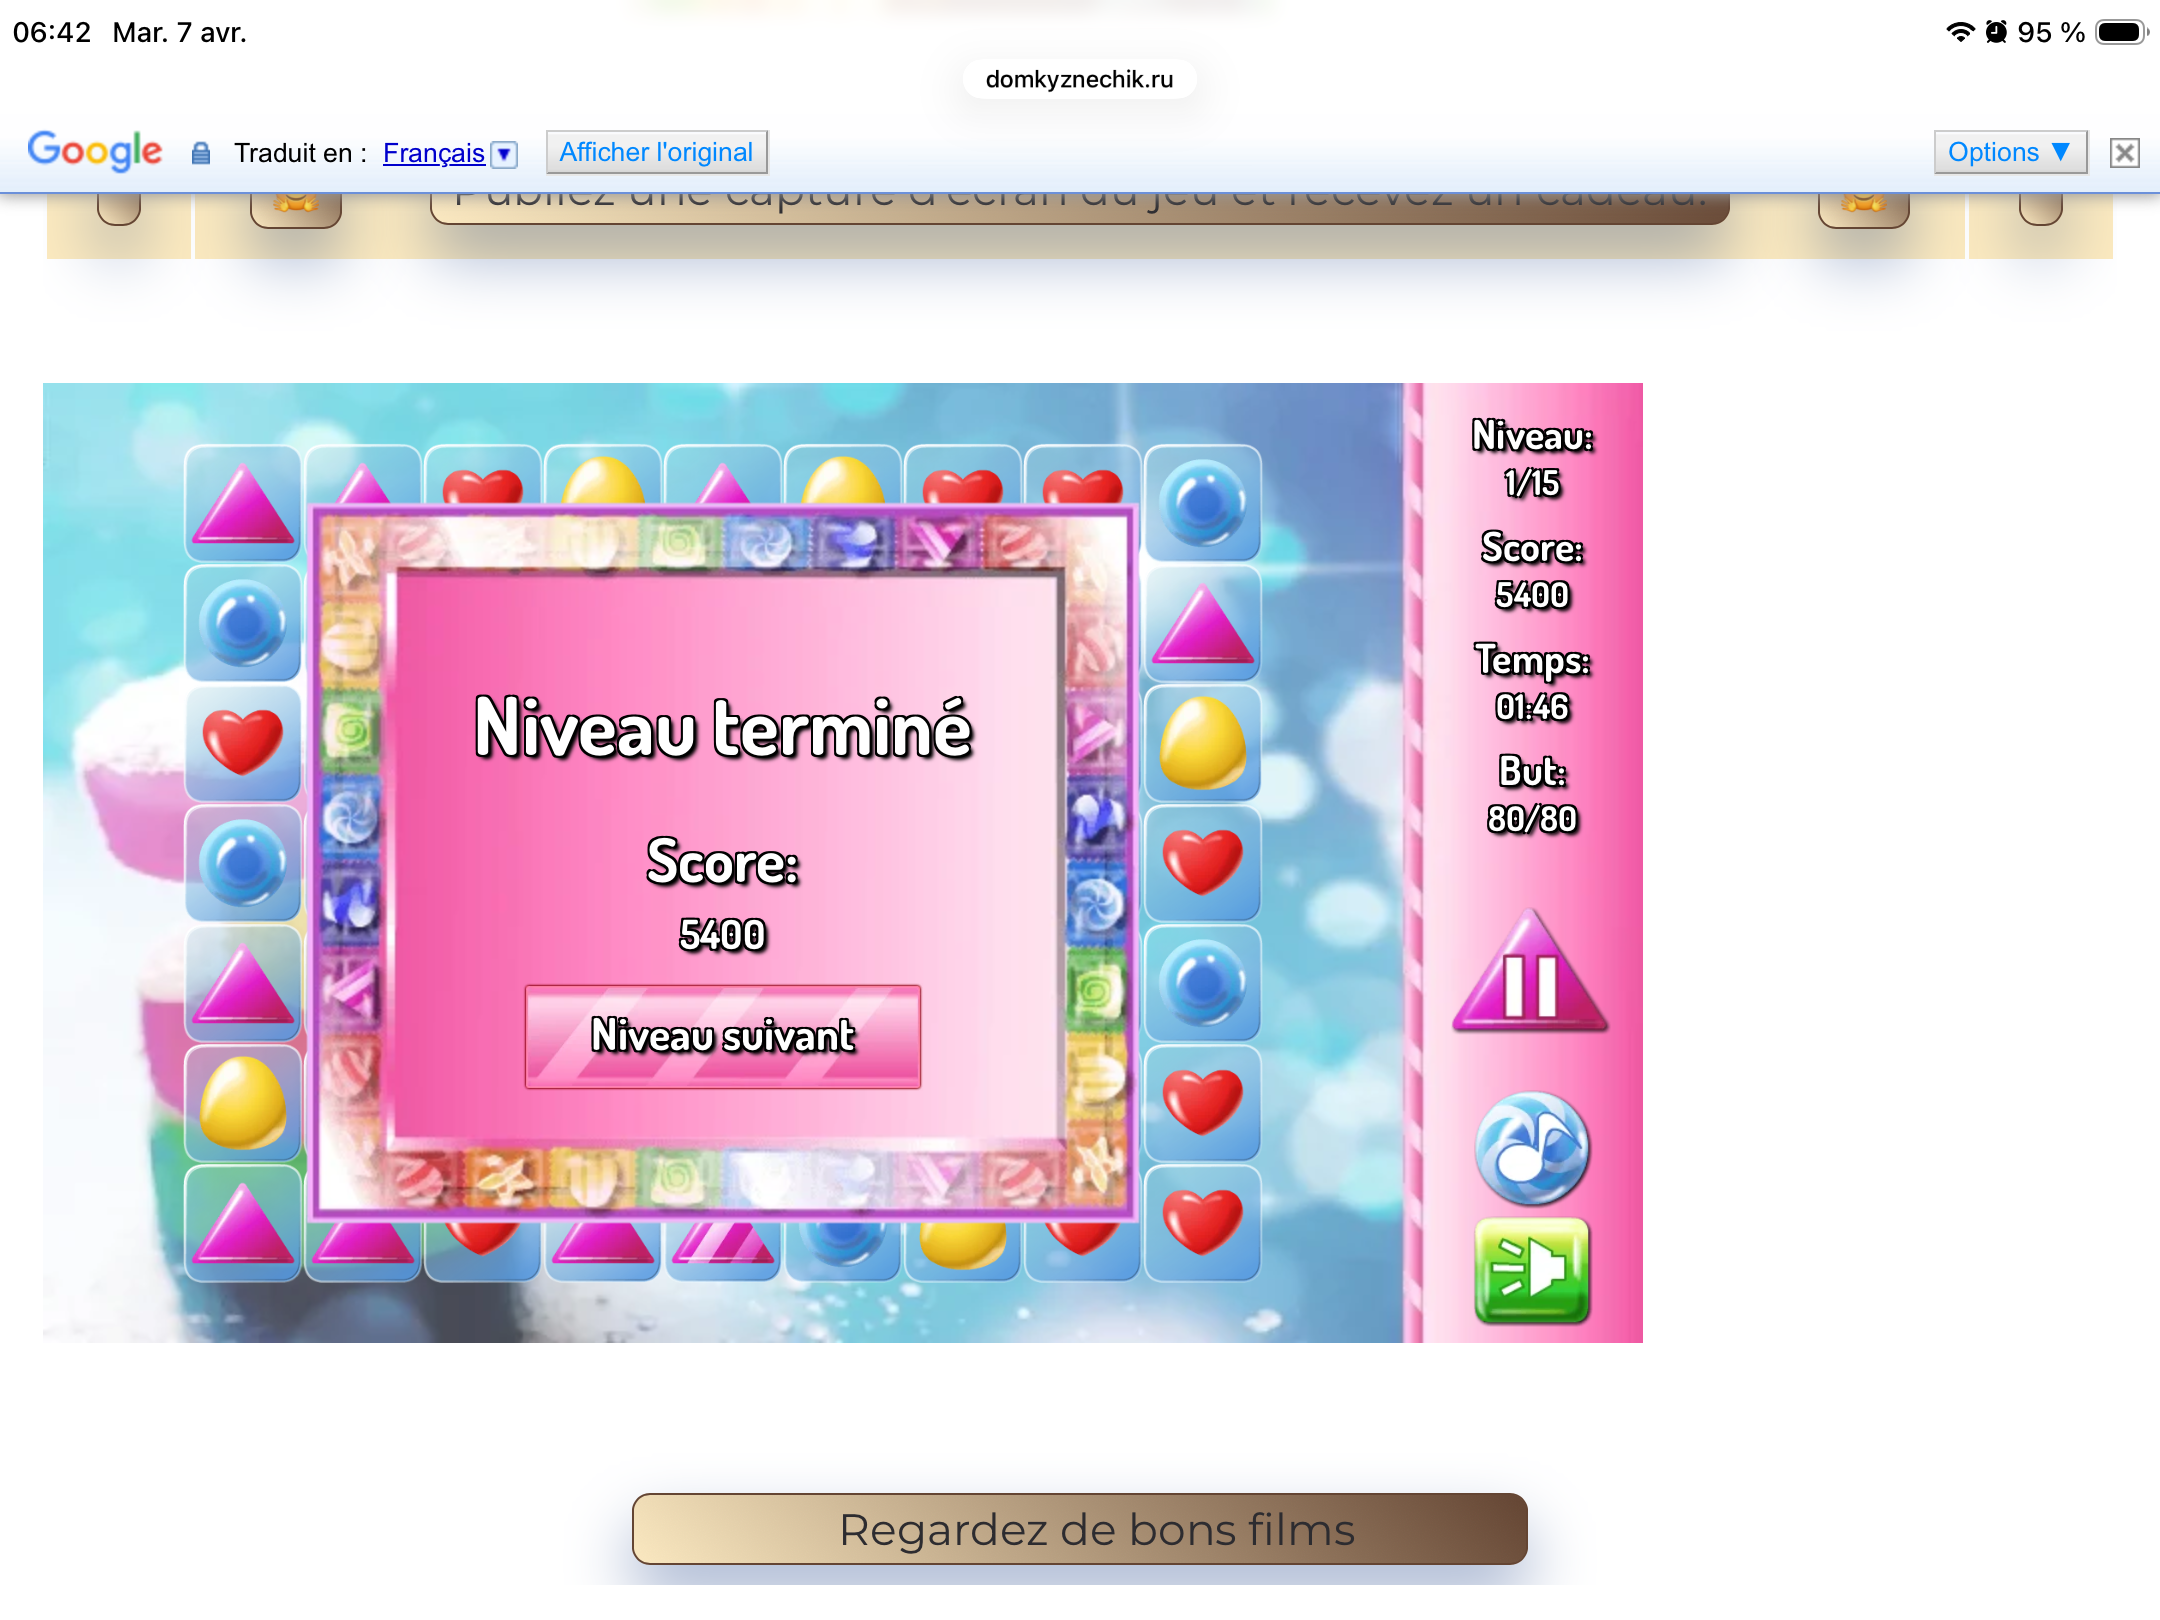Tap the yellow egg candy in left column
Viewport: 2160px width, 1620px height.
coord(243,1103)
